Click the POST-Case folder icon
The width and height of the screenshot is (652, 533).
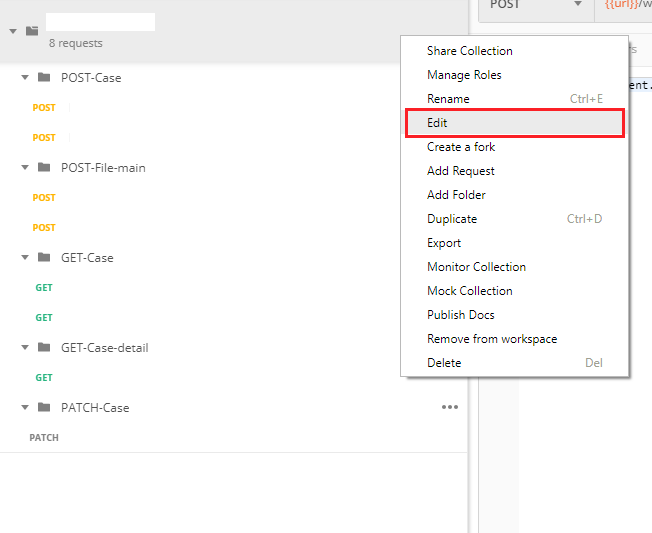[44, 77]
